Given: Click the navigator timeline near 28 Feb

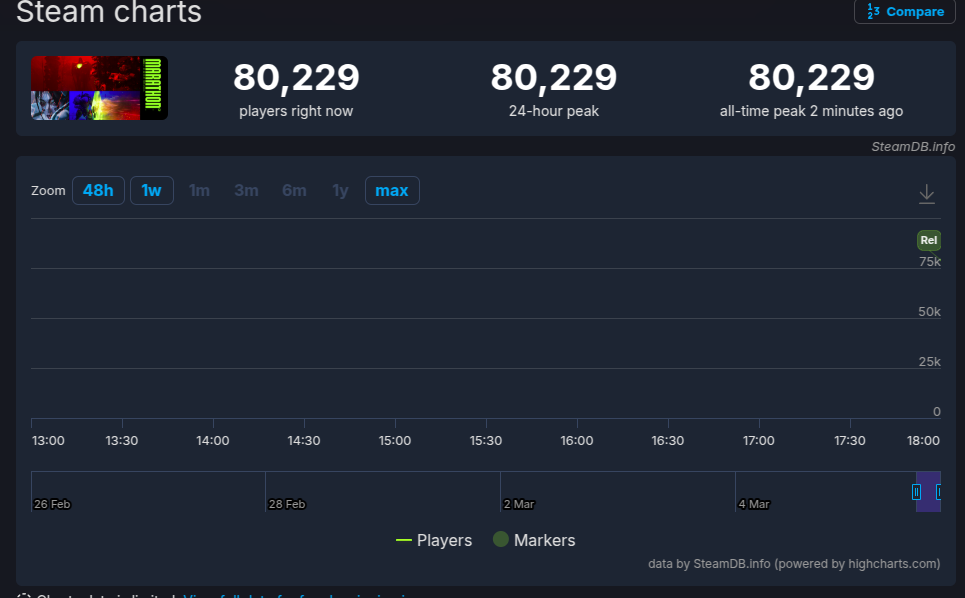Looking at the screenshot, I should click(x=286, y=490).
